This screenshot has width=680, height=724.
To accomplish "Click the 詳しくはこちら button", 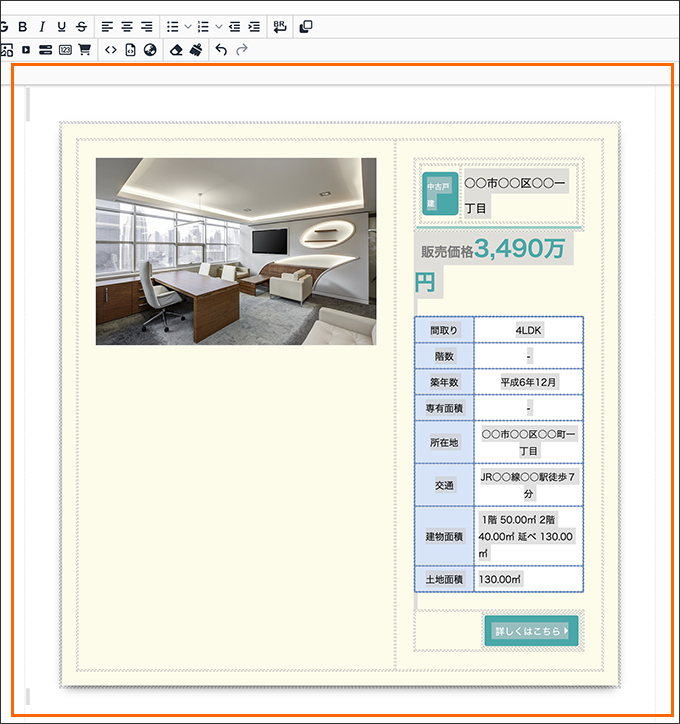I will (531, 631).
